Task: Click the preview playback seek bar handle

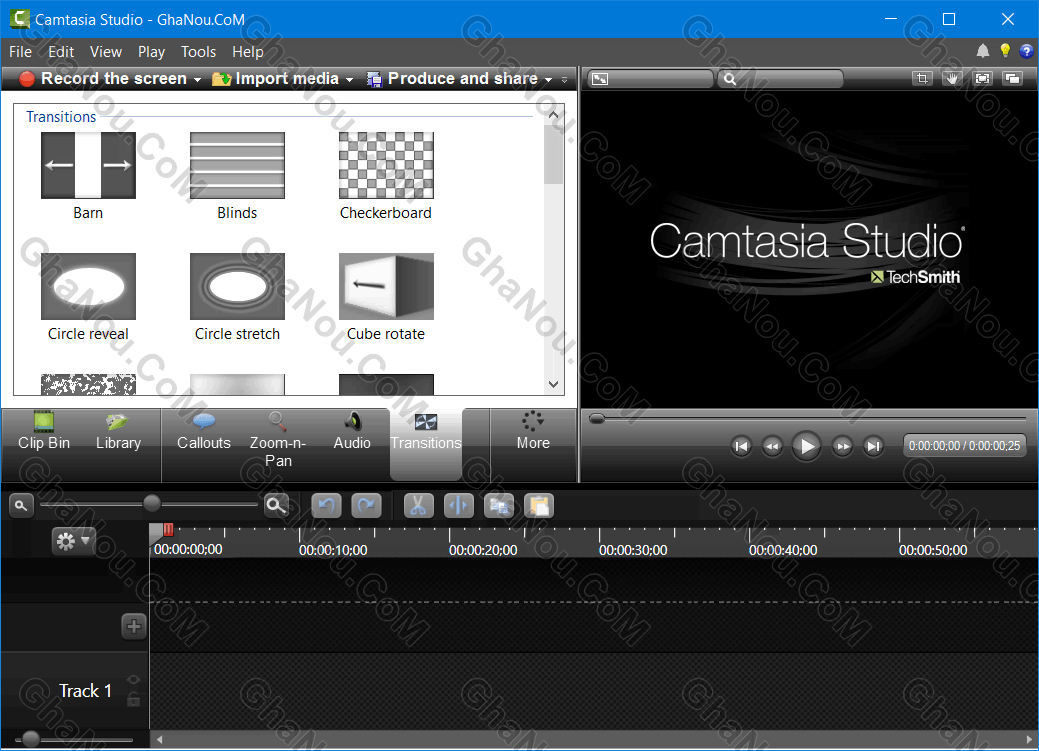Action: (597, 418)
